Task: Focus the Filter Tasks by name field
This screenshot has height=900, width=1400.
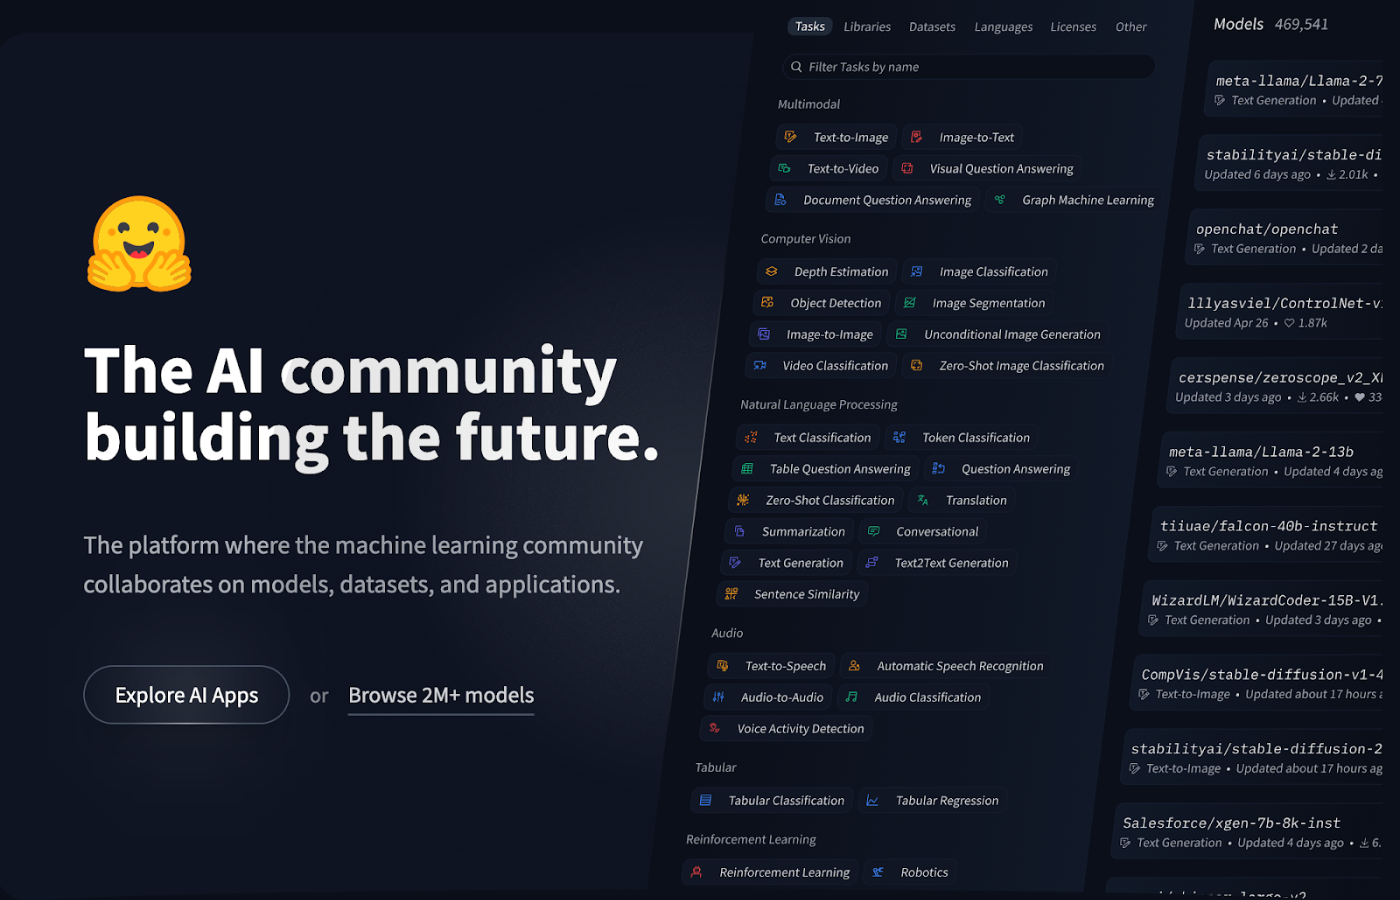Action: click(970, 67)
